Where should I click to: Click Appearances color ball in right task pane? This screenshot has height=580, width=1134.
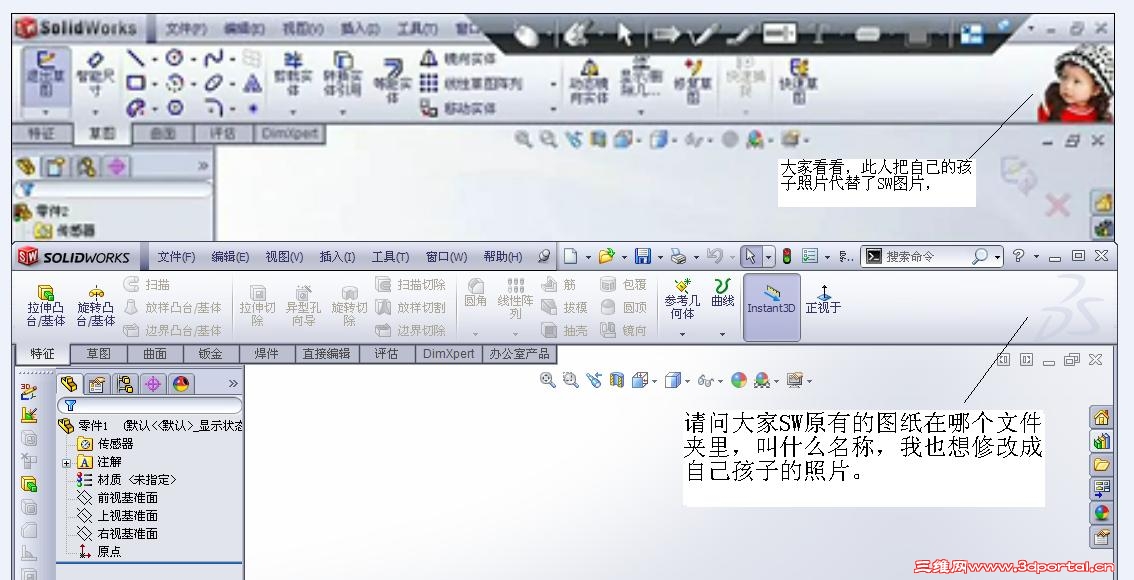(x=1101, y=513)
